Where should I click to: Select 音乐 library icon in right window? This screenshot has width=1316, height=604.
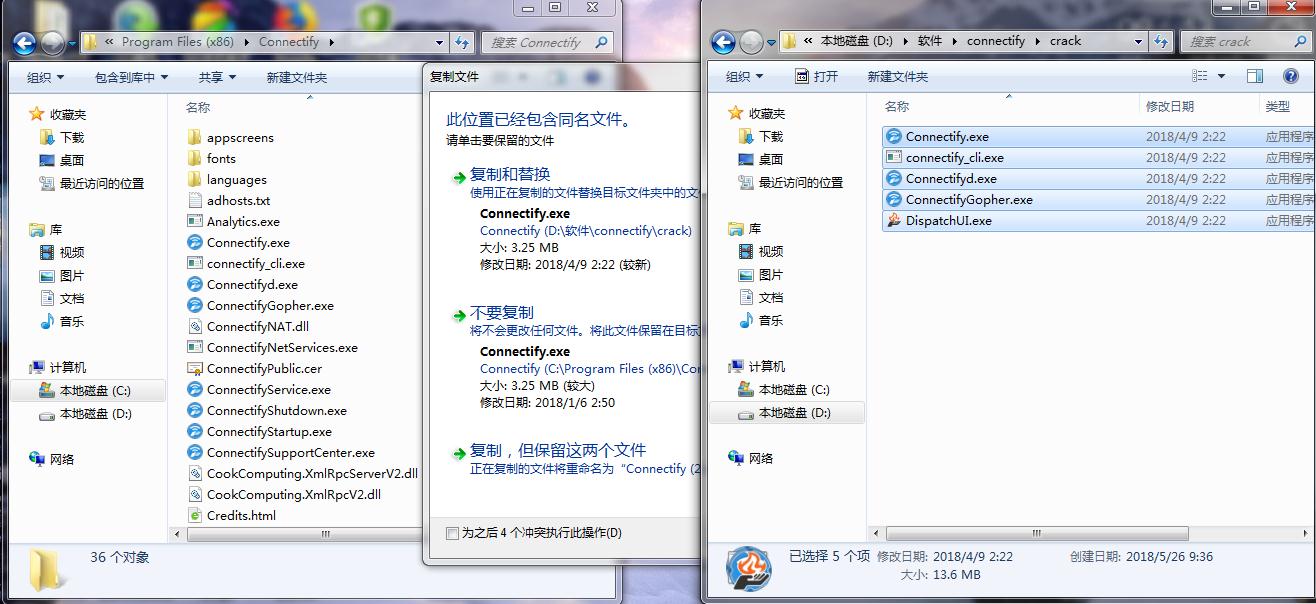point(746,321)
